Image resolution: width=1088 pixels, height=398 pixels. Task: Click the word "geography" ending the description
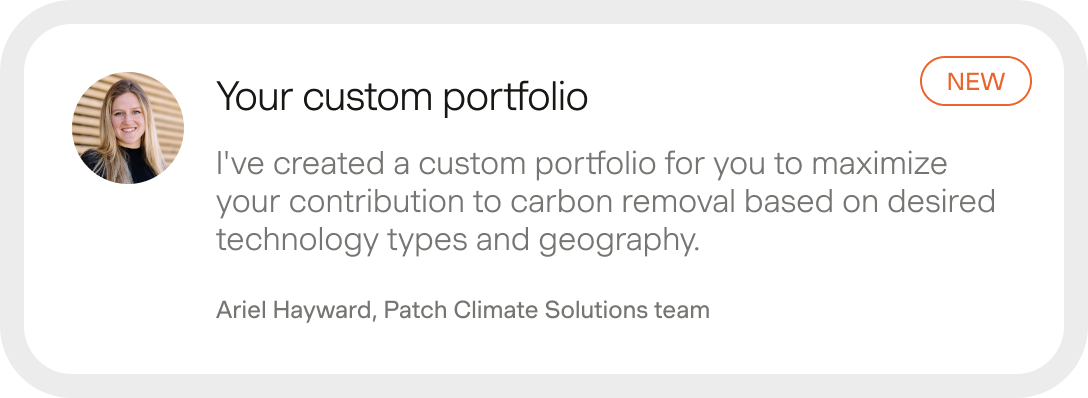(x=612, y=242)
